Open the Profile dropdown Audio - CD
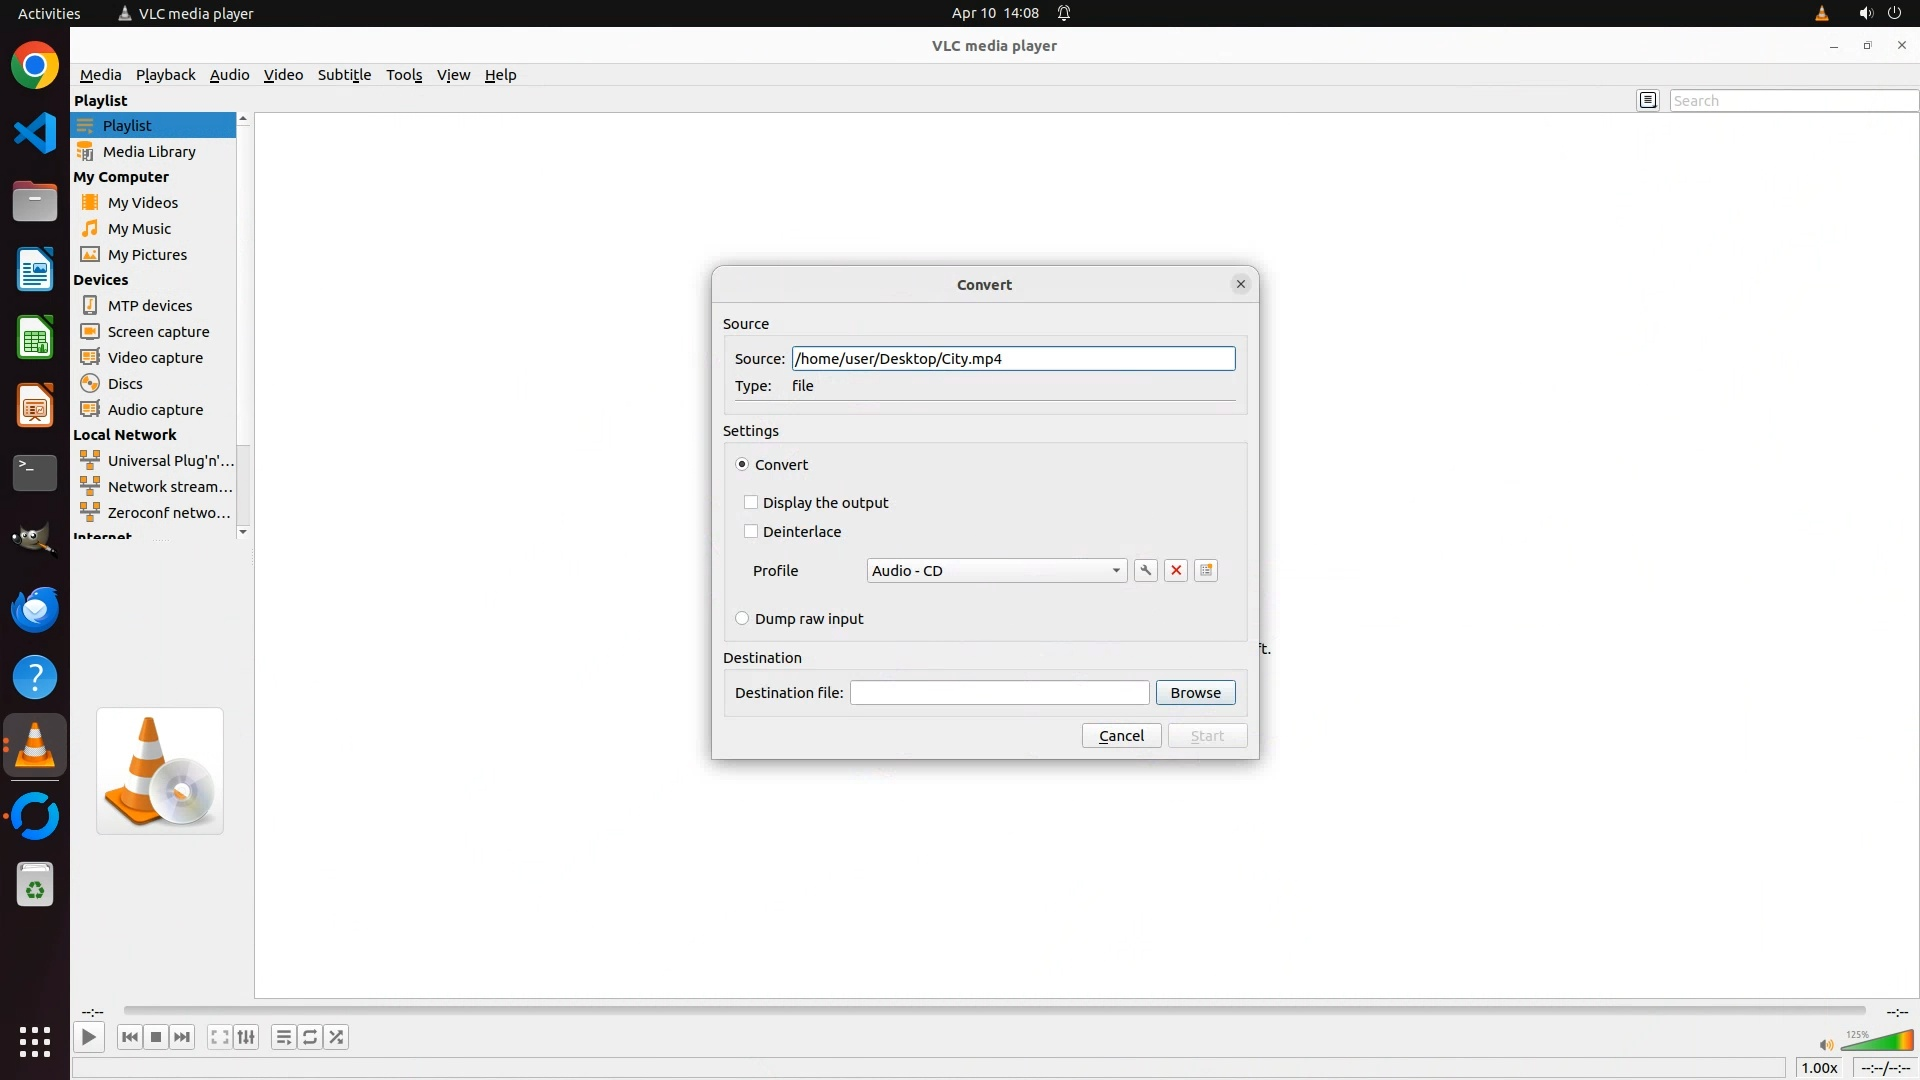The width and height of the screenshot is (1920, 1080). (996, 570)
